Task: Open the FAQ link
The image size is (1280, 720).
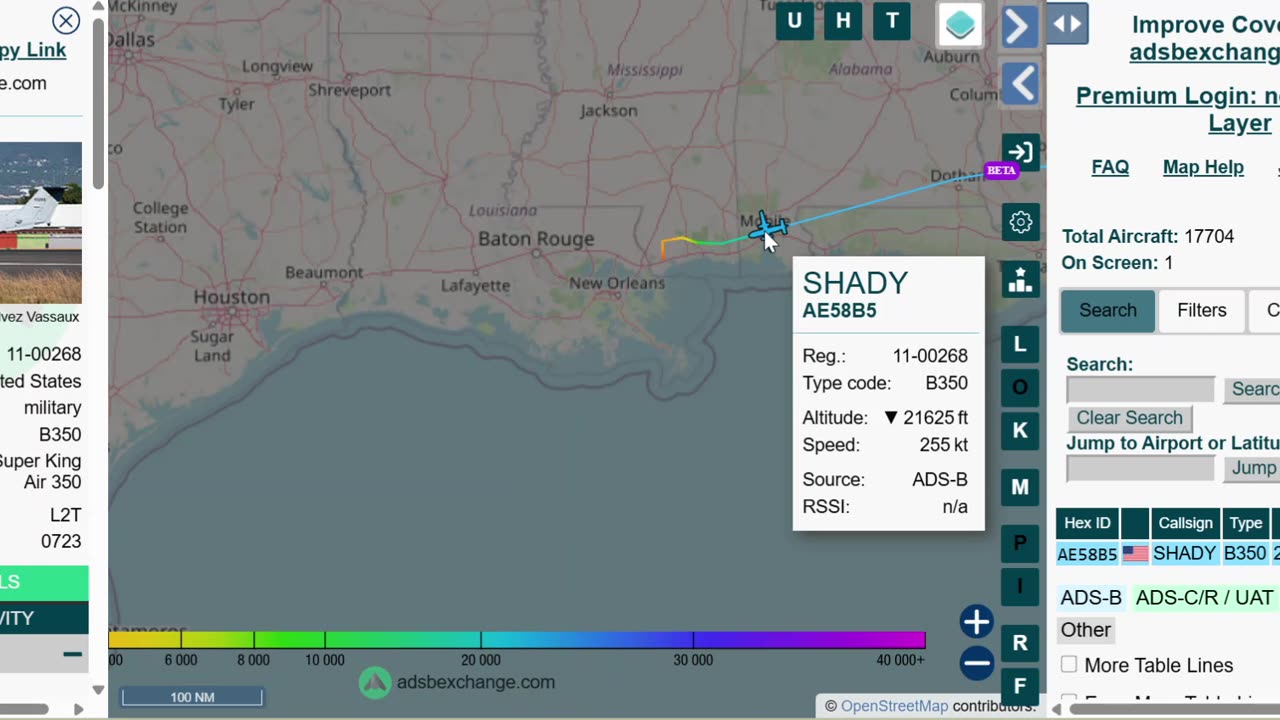Action: [x=1110, y=167]
